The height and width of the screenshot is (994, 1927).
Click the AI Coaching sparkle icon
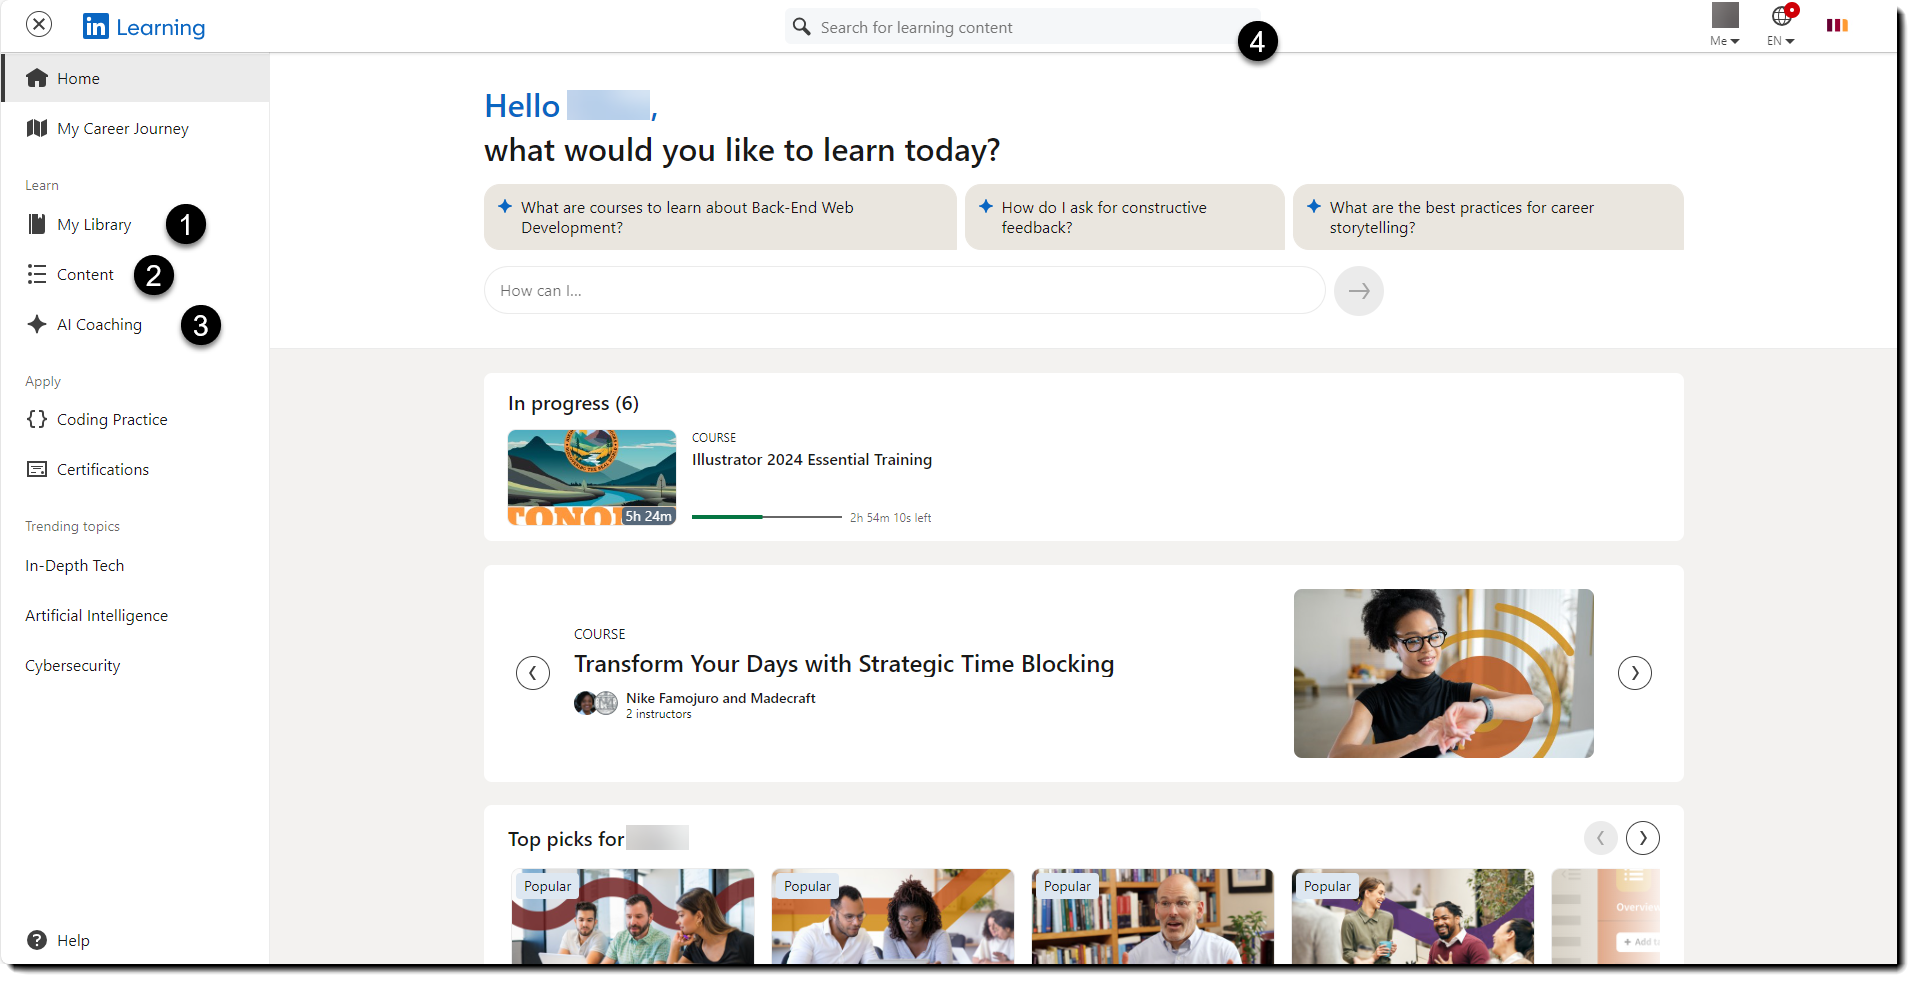[x=37, y=324]
